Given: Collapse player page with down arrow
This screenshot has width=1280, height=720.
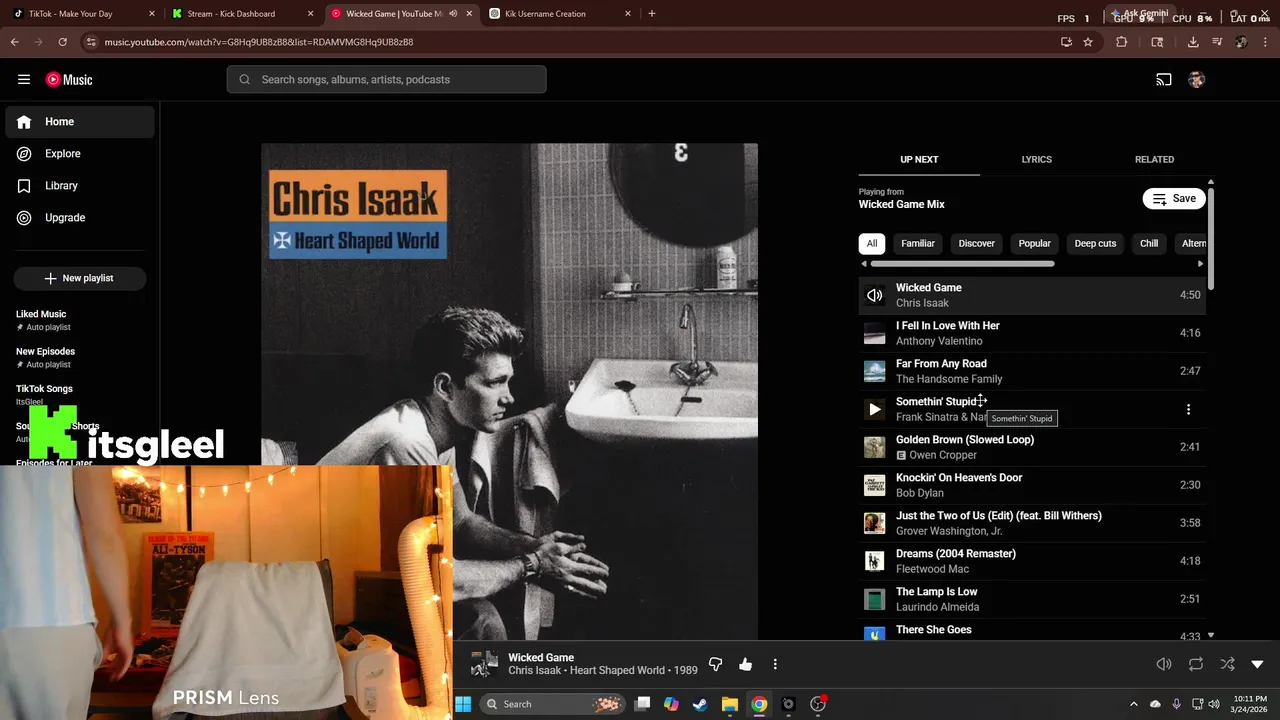Looking at the screenshot, I should click(x=1258, y=664).
